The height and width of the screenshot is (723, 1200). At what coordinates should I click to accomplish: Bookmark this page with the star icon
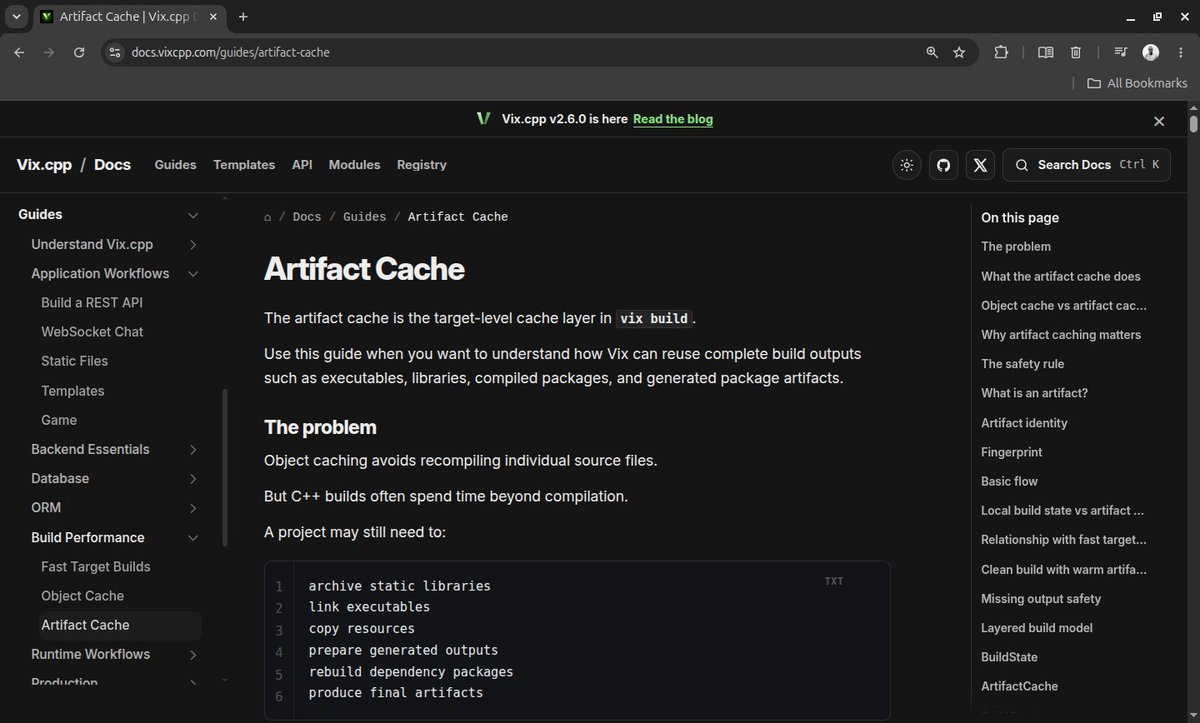point(959,52)
